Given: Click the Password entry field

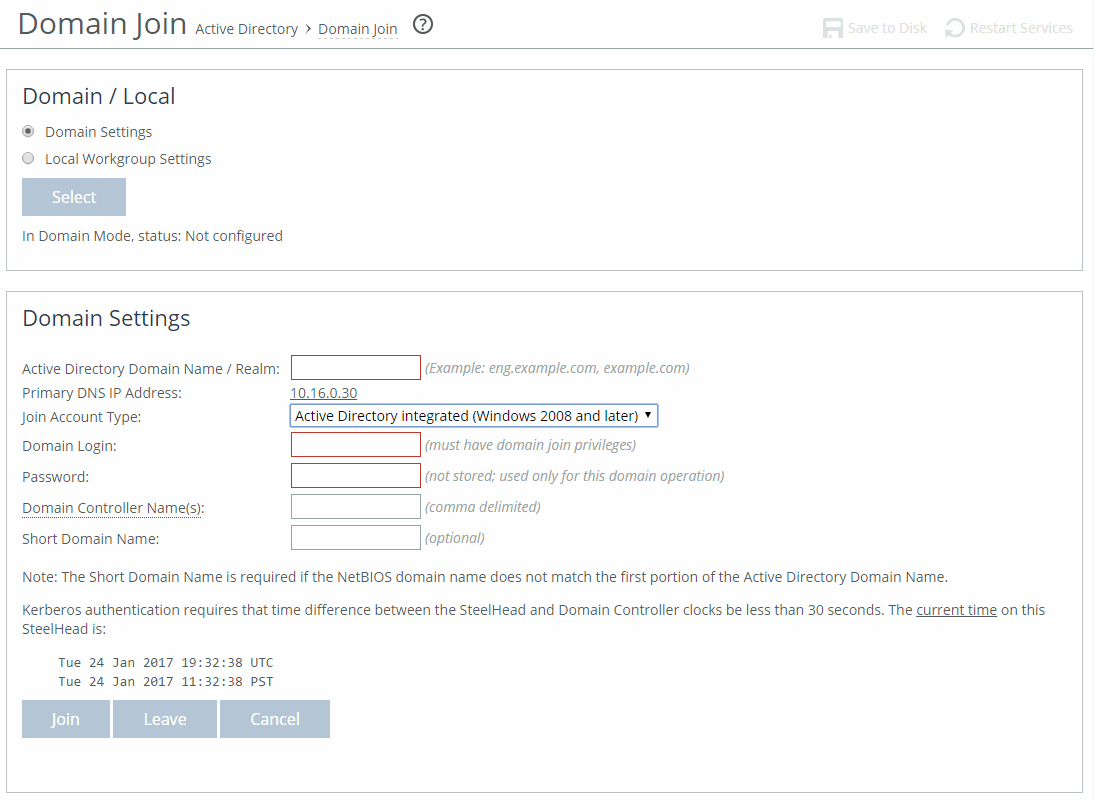Looking at the screenshot, I should [x=355, y=475].
